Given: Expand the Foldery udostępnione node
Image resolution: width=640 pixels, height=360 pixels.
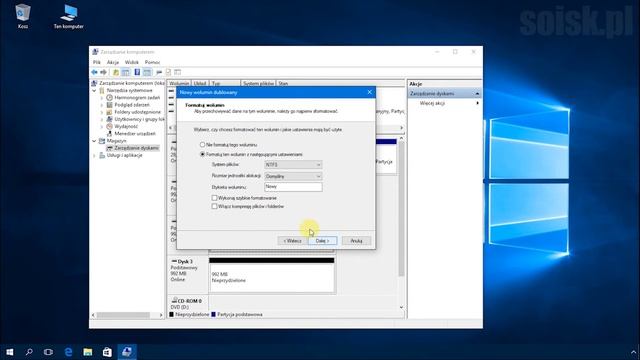Looking at the screenshot, I should (102, 112).
